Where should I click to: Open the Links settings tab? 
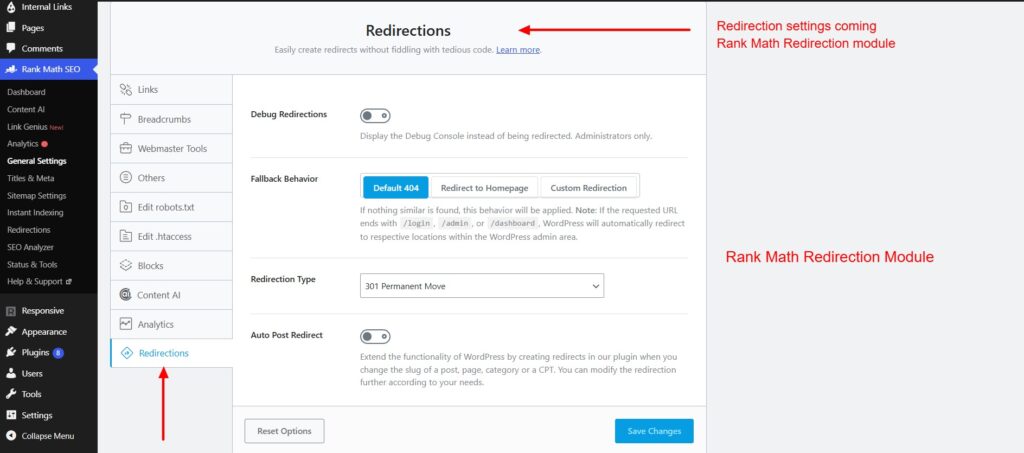pyautogui.click(x=171, y=90)
